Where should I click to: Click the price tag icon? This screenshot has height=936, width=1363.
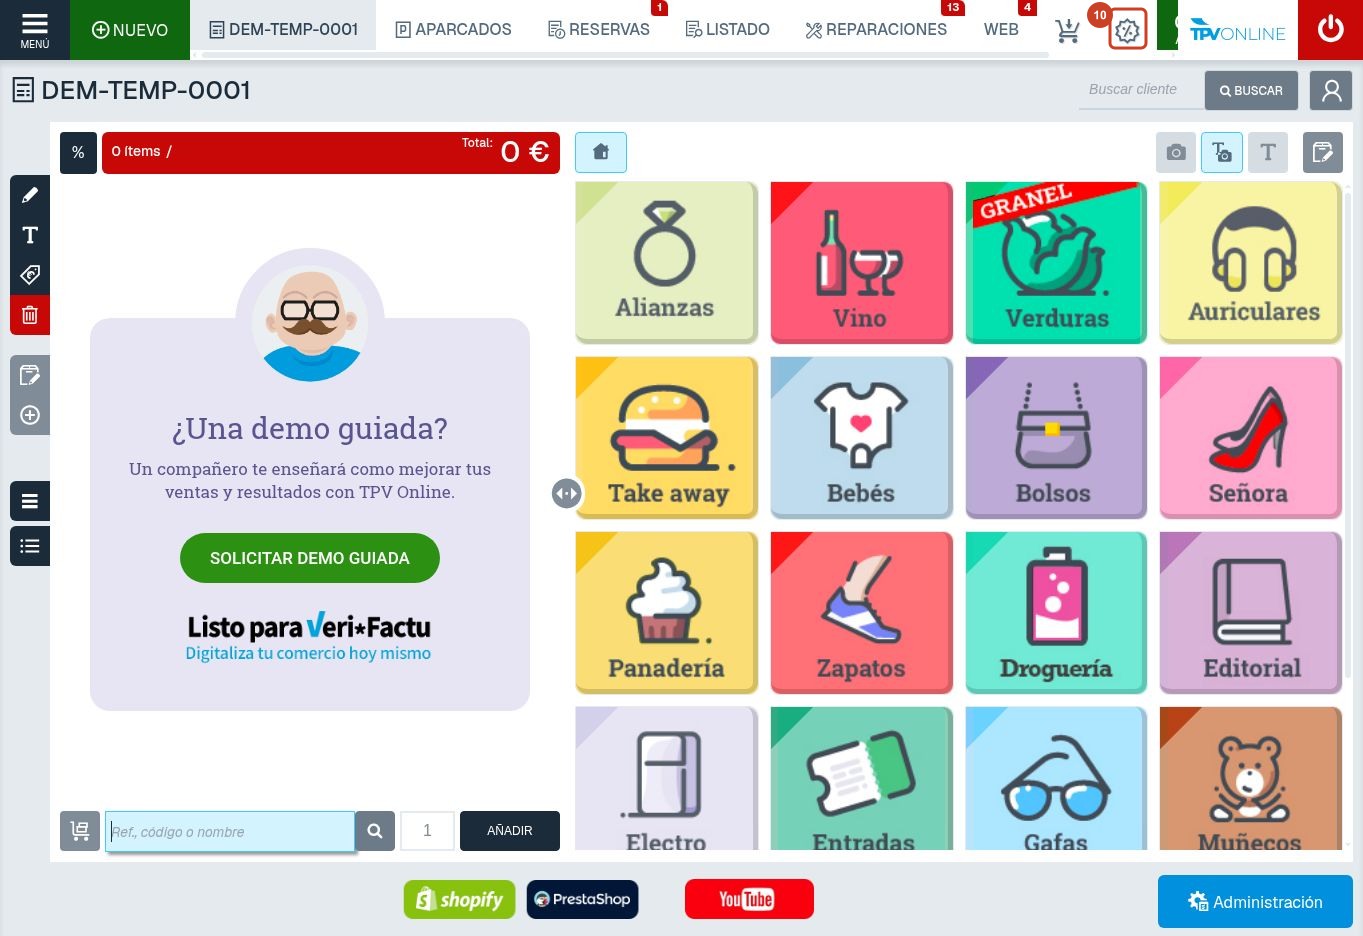[x=30, y=275]
